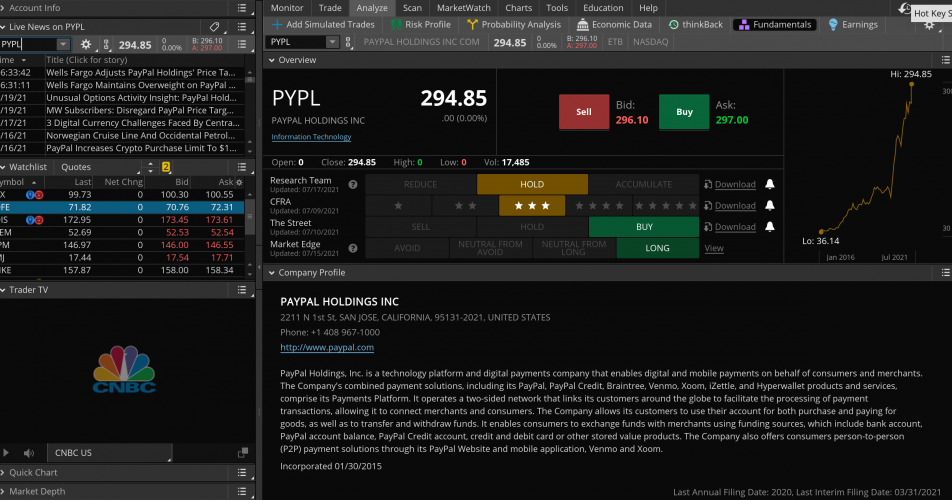The image size is (952, 500).
Task: Click the link icon beside the Analyze PYPL field
Action: click(x=348, y=42)
